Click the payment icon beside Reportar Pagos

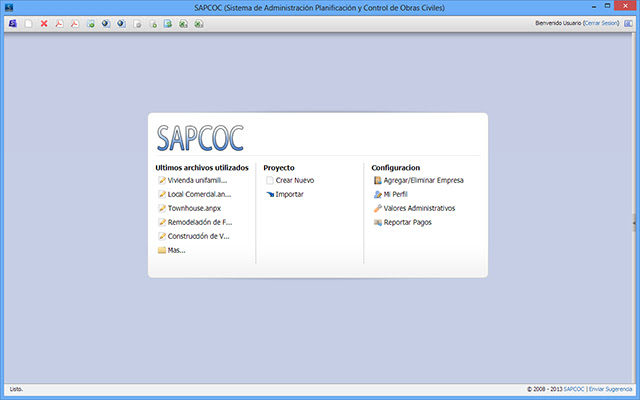378,222
